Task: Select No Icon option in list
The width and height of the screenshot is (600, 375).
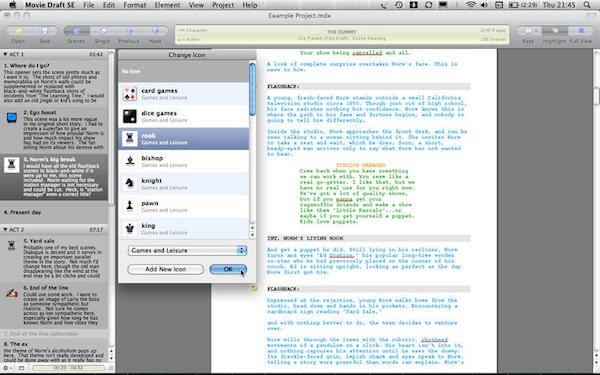Action: (x=184, y=71)
